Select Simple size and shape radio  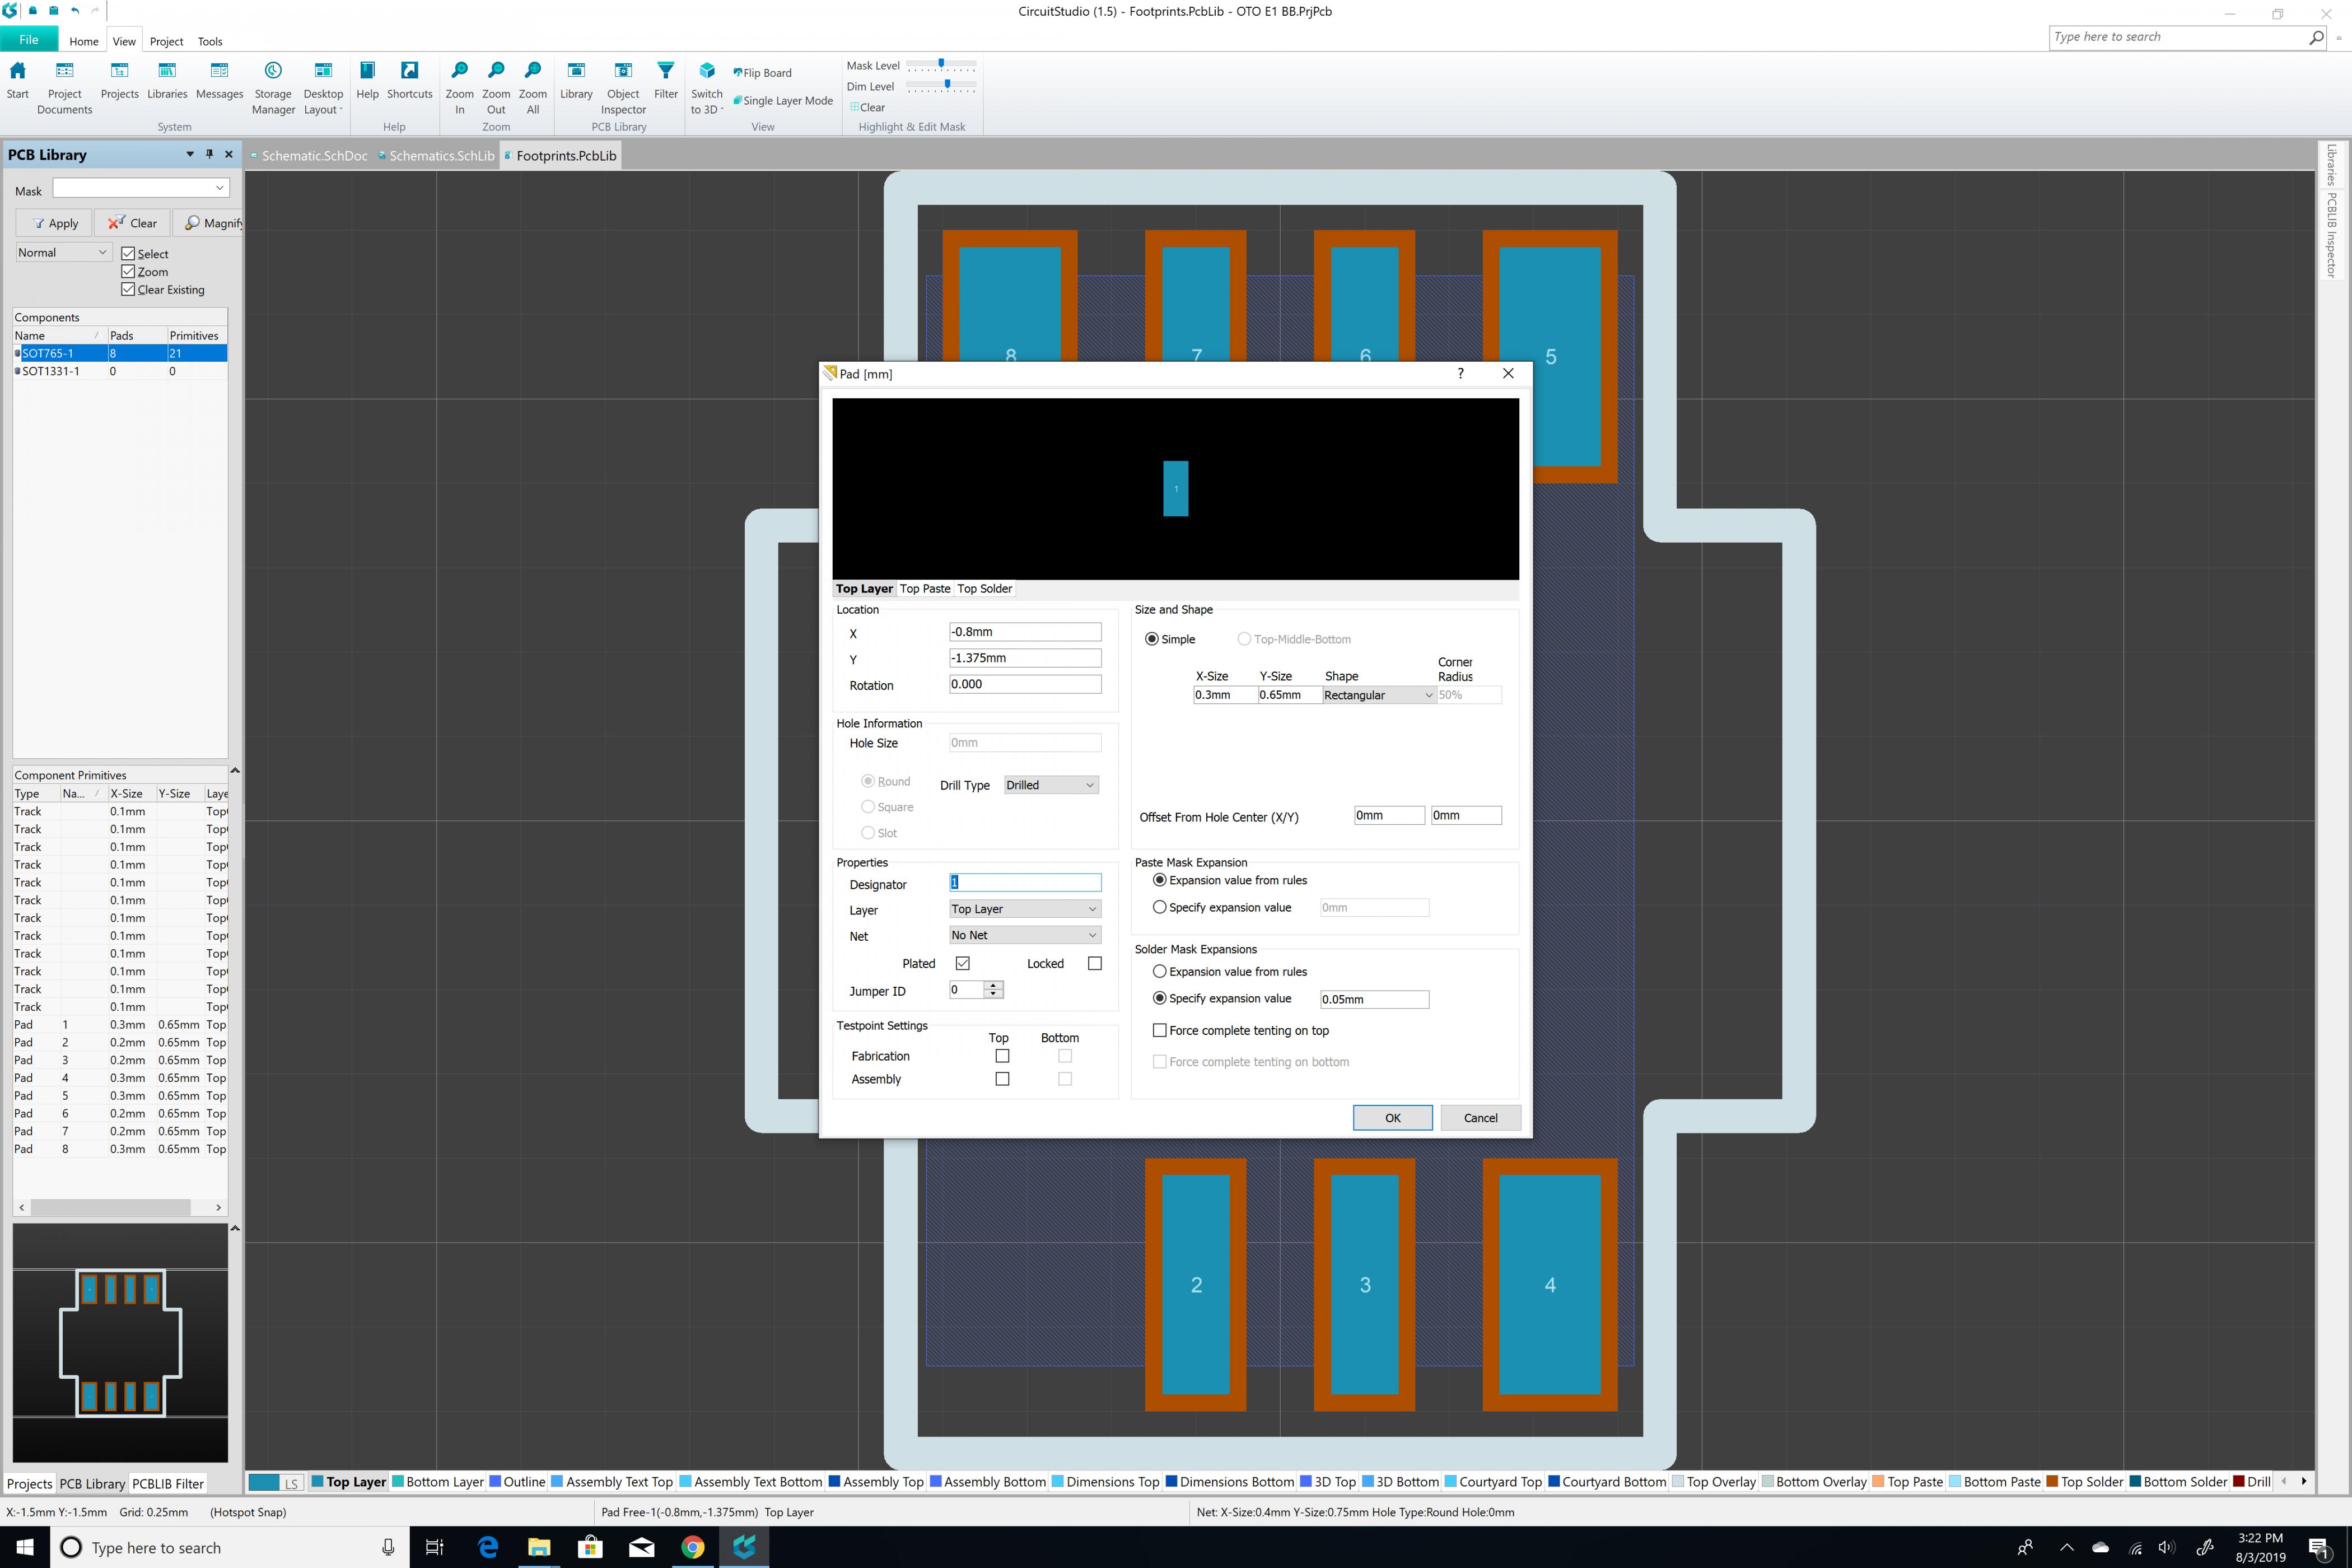point(1152,639)
